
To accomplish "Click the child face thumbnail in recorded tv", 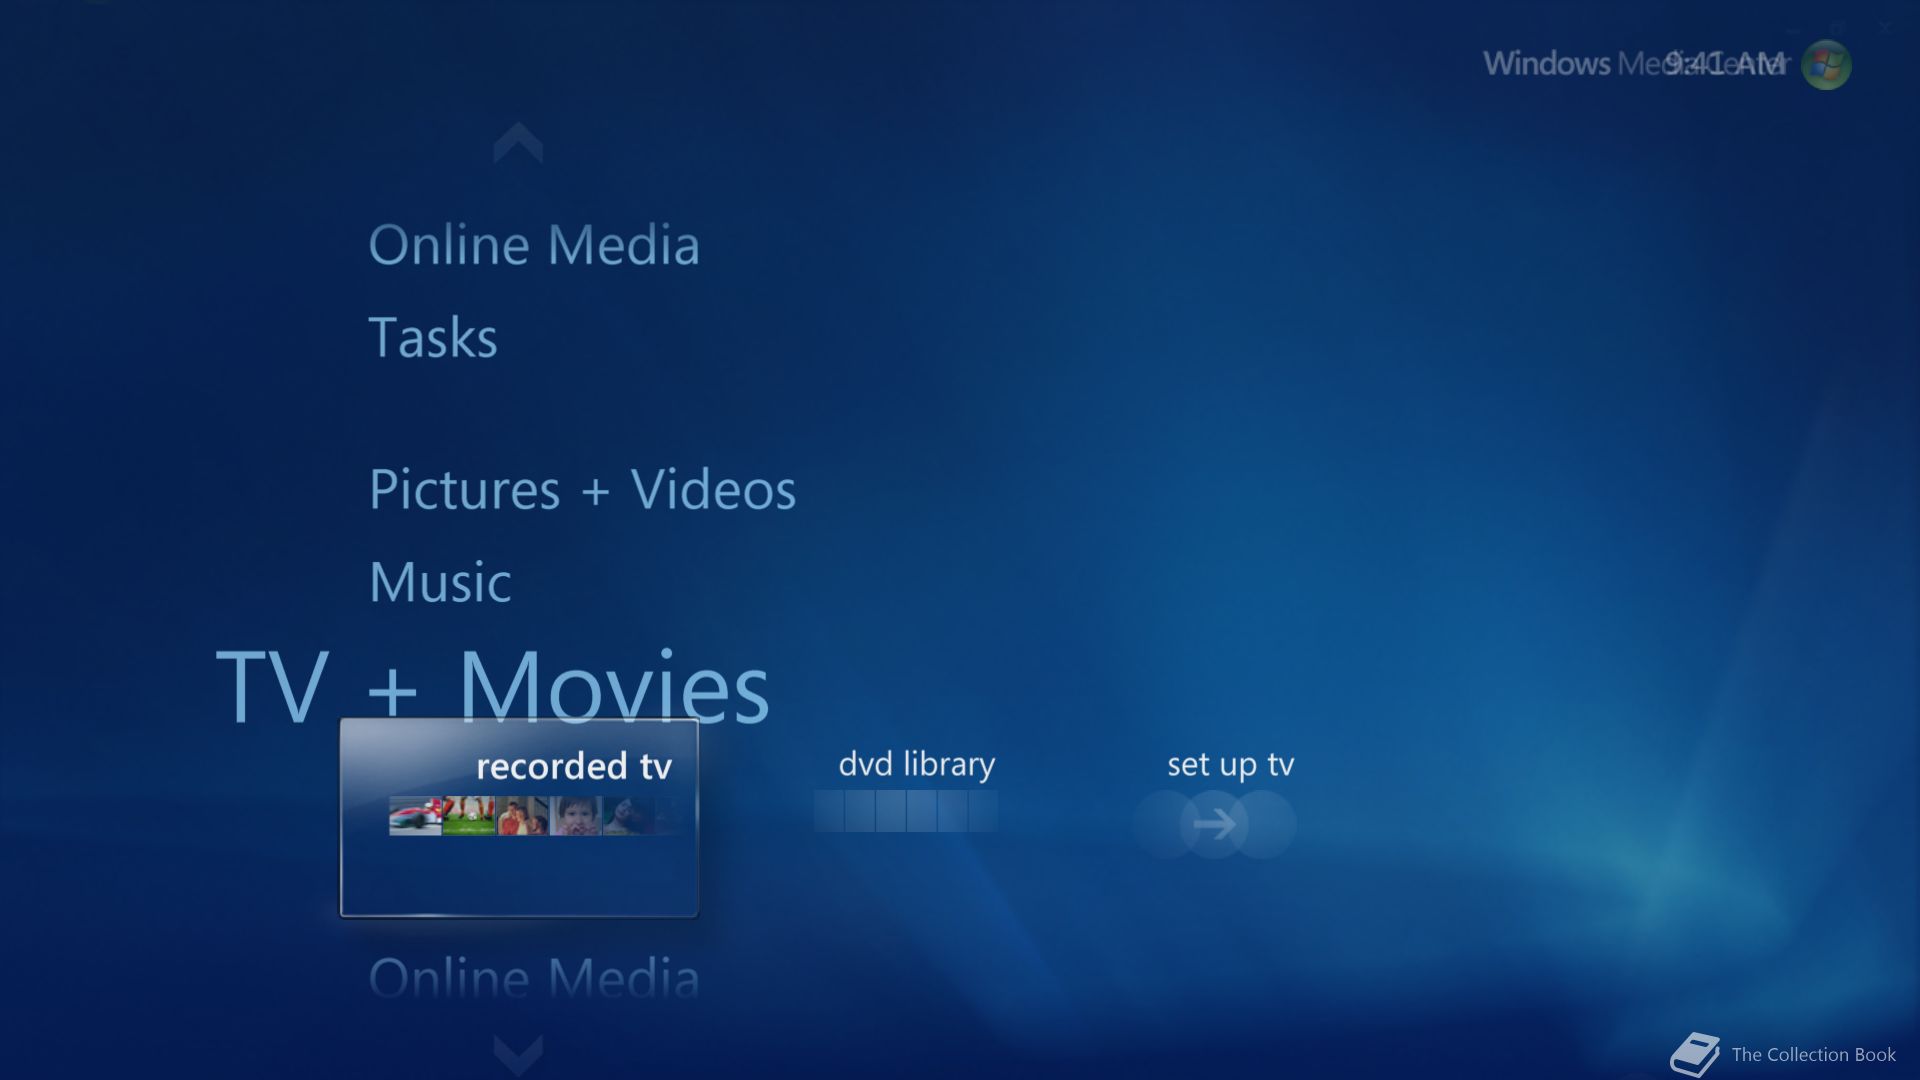I will 576,816.
